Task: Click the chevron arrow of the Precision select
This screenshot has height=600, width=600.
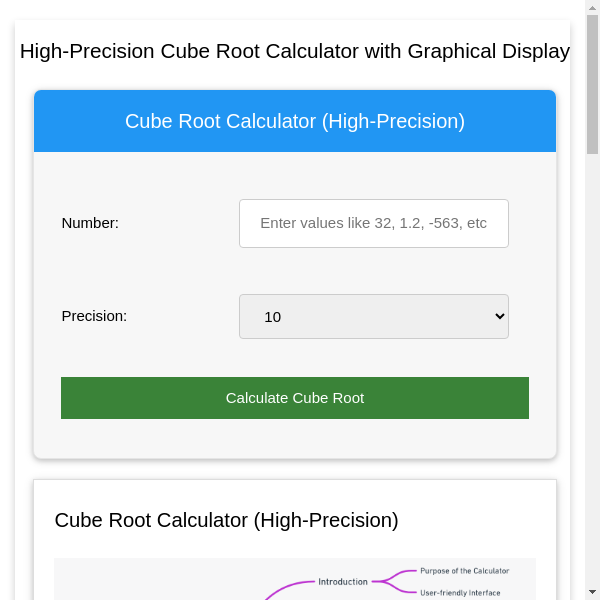Action: (x=501, y=316)
